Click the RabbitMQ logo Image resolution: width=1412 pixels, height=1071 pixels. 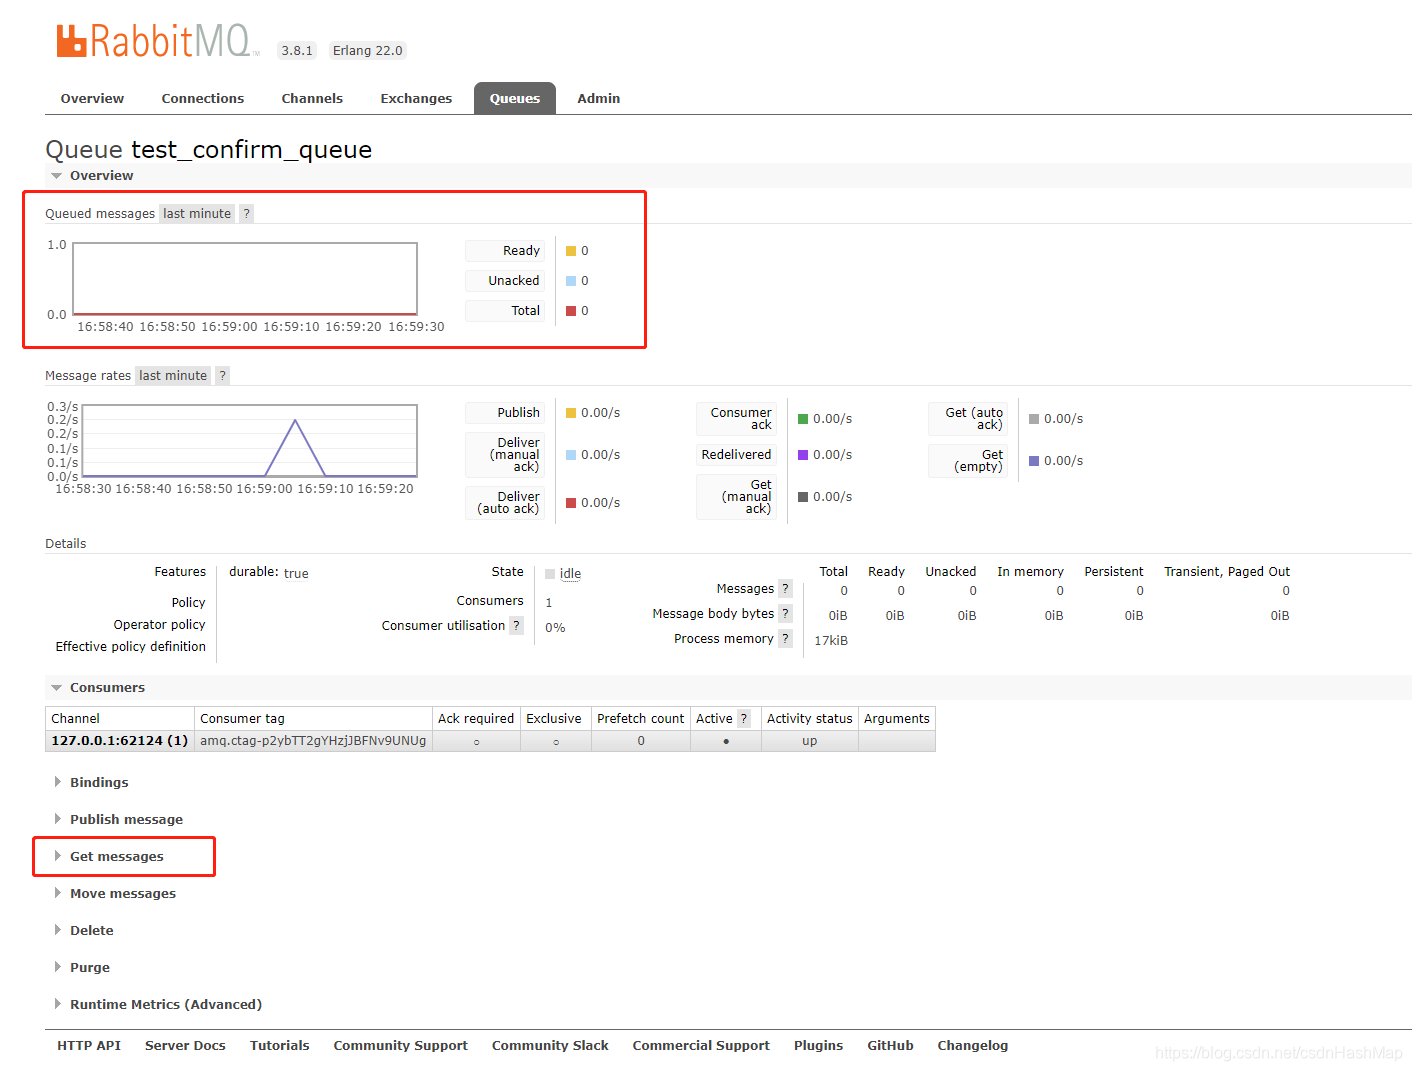pos(158,41)
